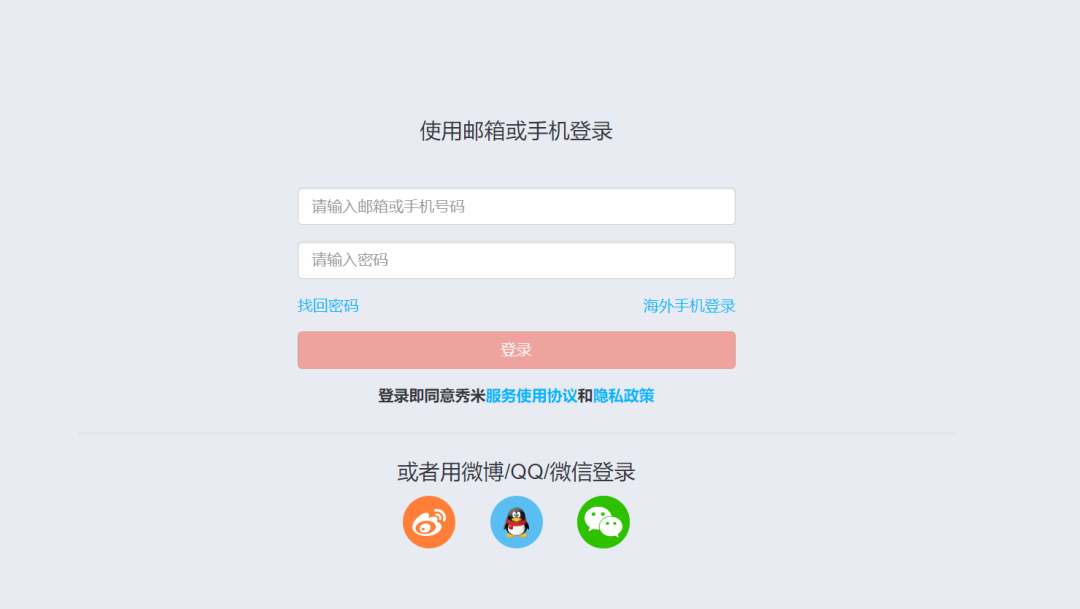
Task: Click the 登录即同意秀米 text
Action: [431, 396]
